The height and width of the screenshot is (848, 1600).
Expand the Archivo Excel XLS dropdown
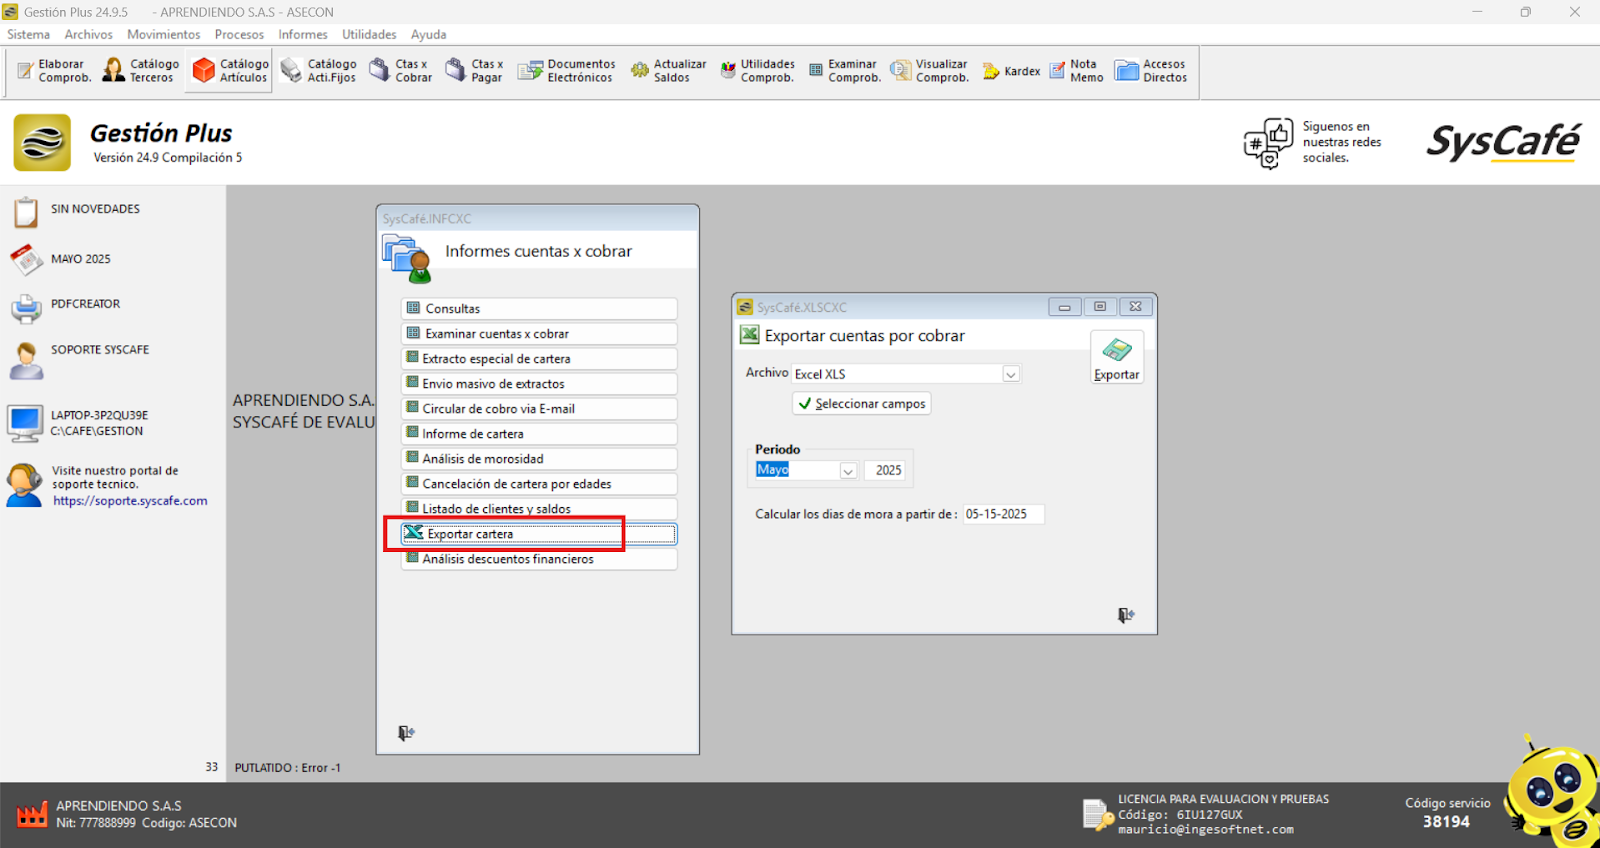pyautogui.click(x=1011, y=374)
